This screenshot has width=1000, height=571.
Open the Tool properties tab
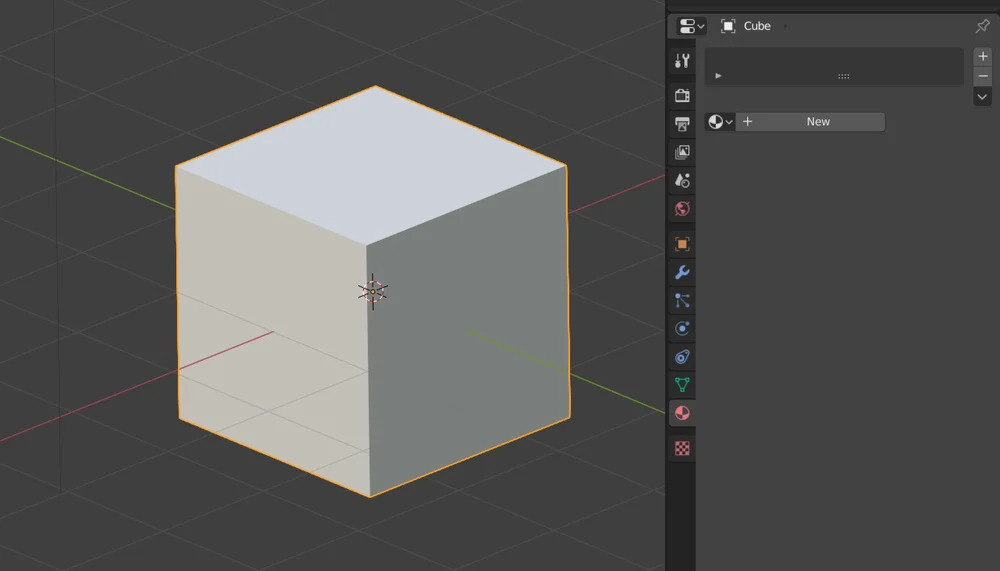tap(682, 61)
